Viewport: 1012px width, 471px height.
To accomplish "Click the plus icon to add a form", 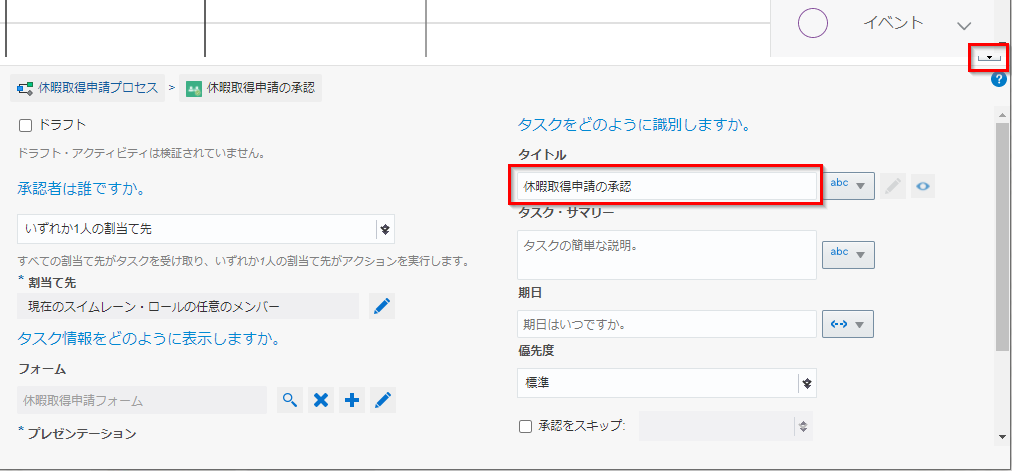I will coord(351,400).
